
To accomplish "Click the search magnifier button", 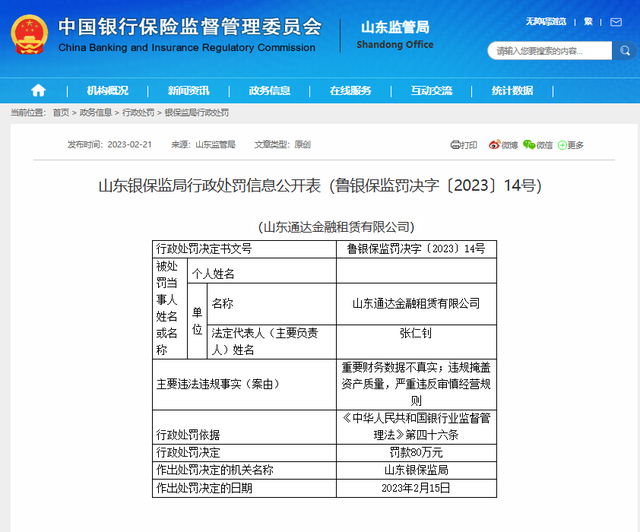I will (624, 51).
